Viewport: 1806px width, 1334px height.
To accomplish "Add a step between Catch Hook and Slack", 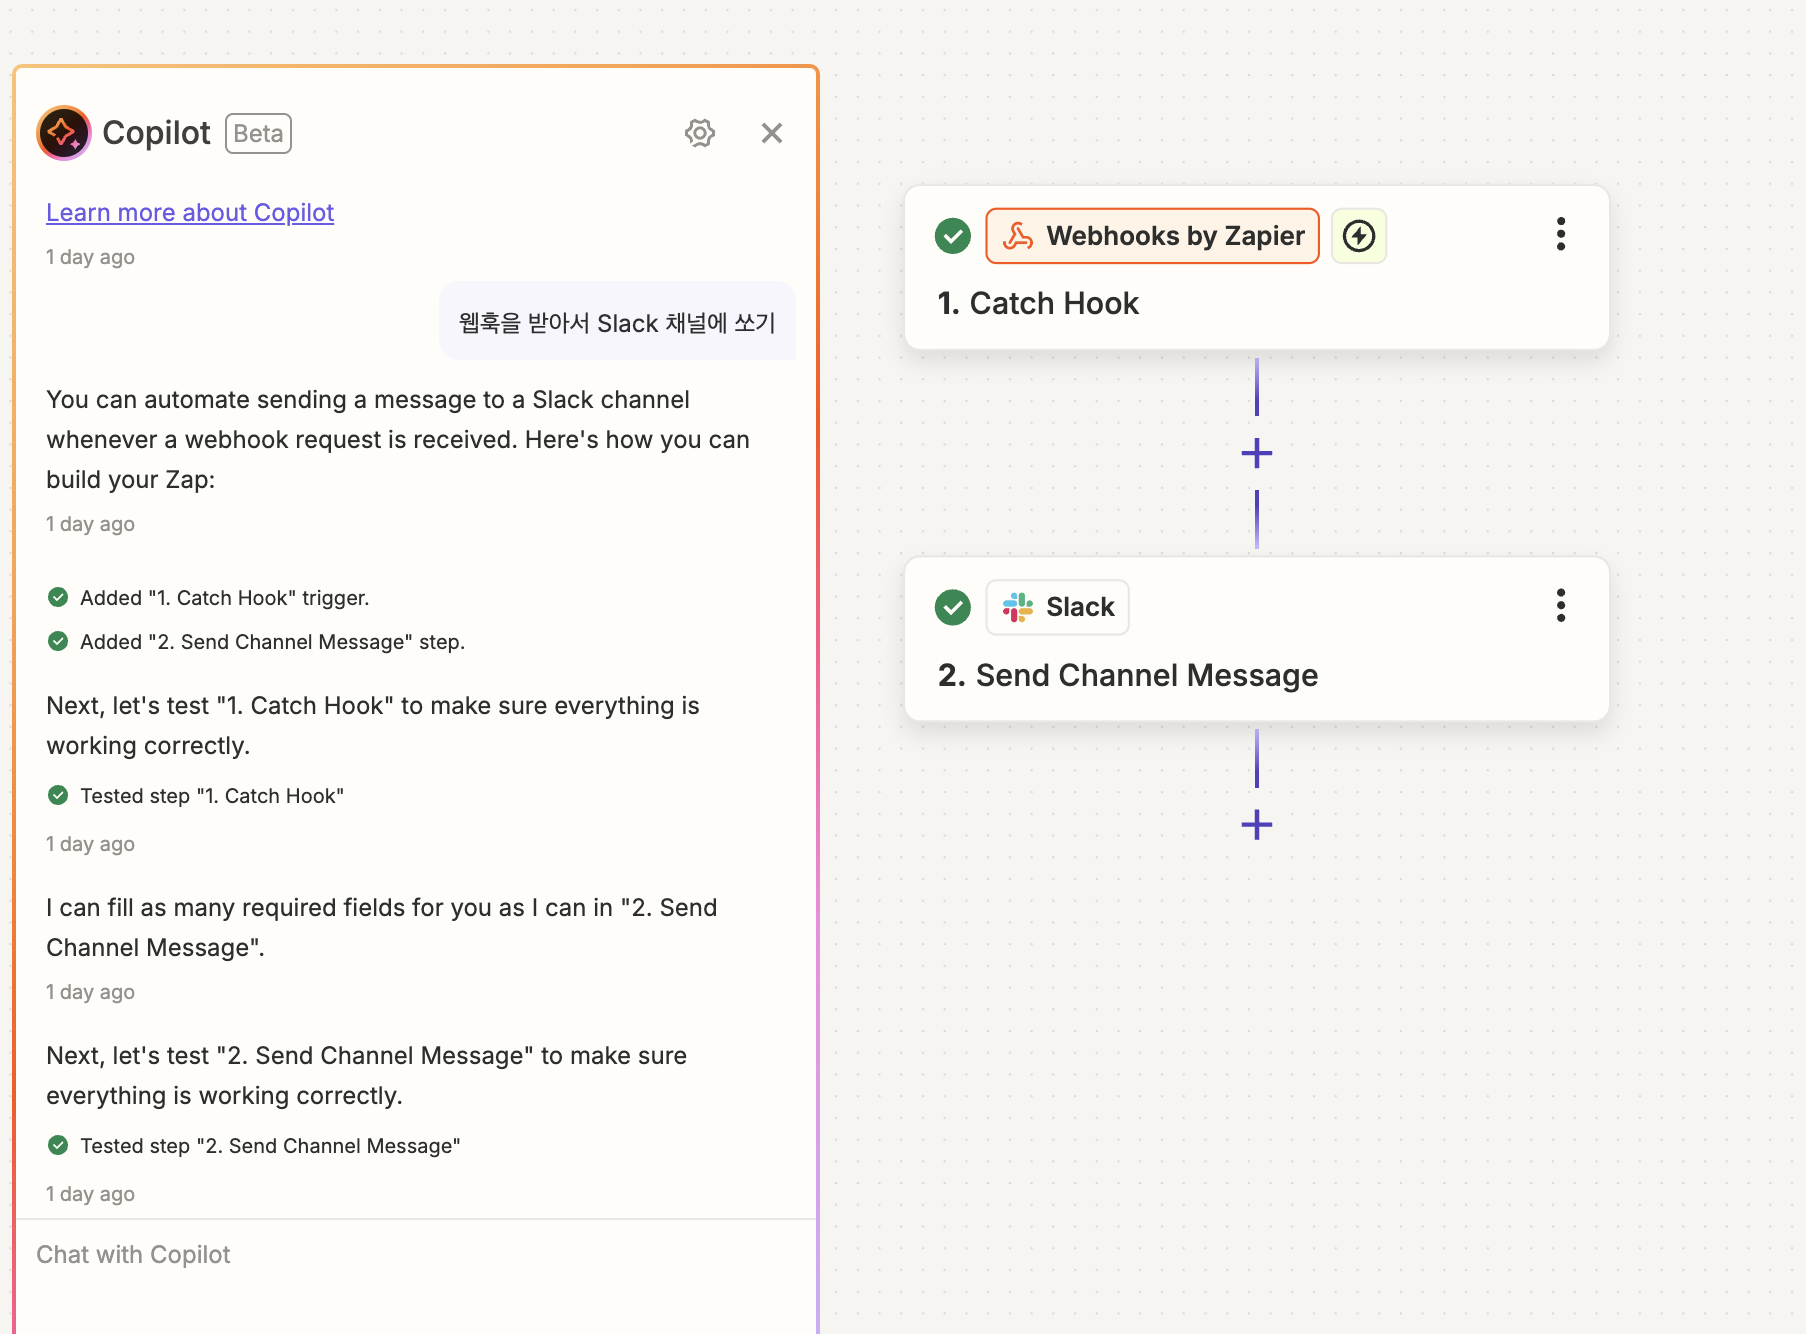I will click(1257, 453).
